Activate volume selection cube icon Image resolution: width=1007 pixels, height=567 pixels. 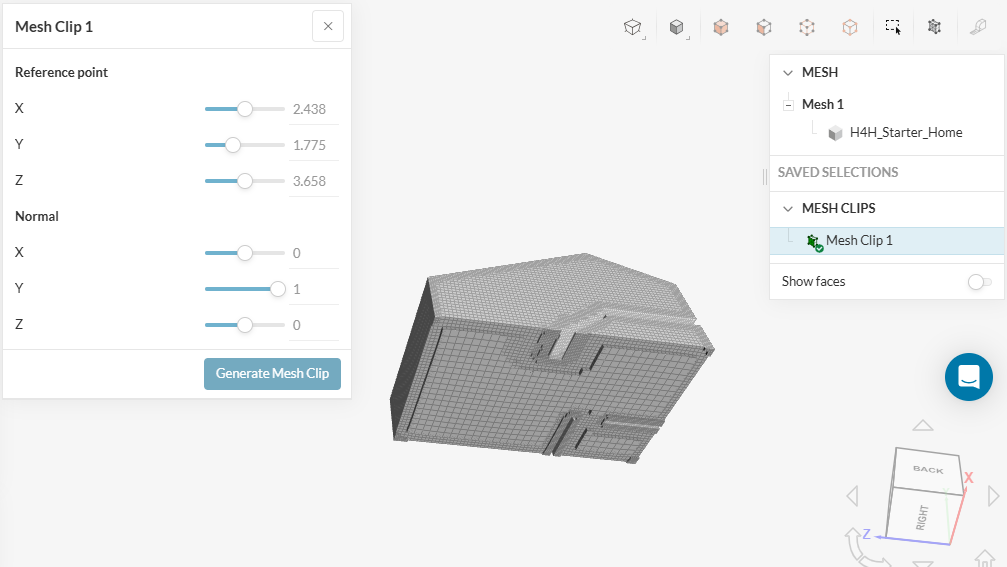pos(721,27)
